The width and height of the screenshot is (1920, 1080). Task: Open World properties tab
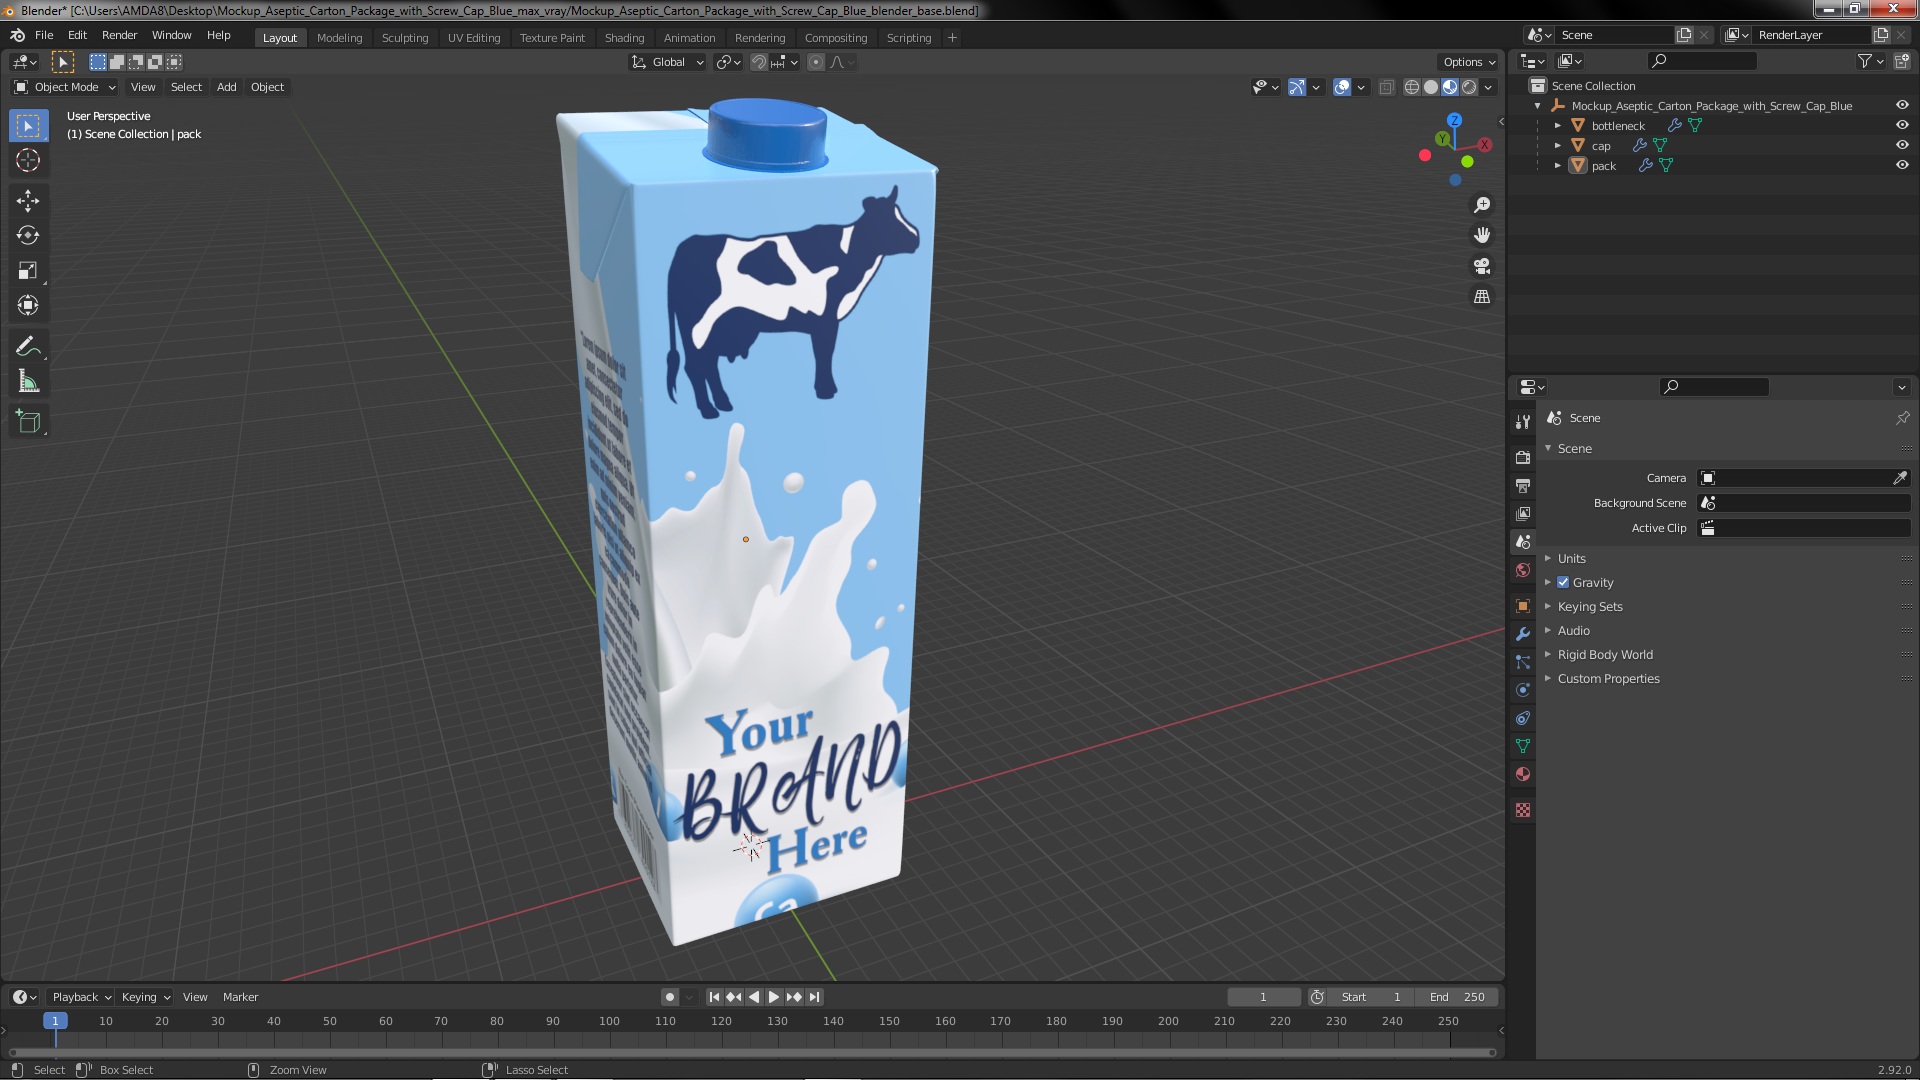click(1523, 570)
